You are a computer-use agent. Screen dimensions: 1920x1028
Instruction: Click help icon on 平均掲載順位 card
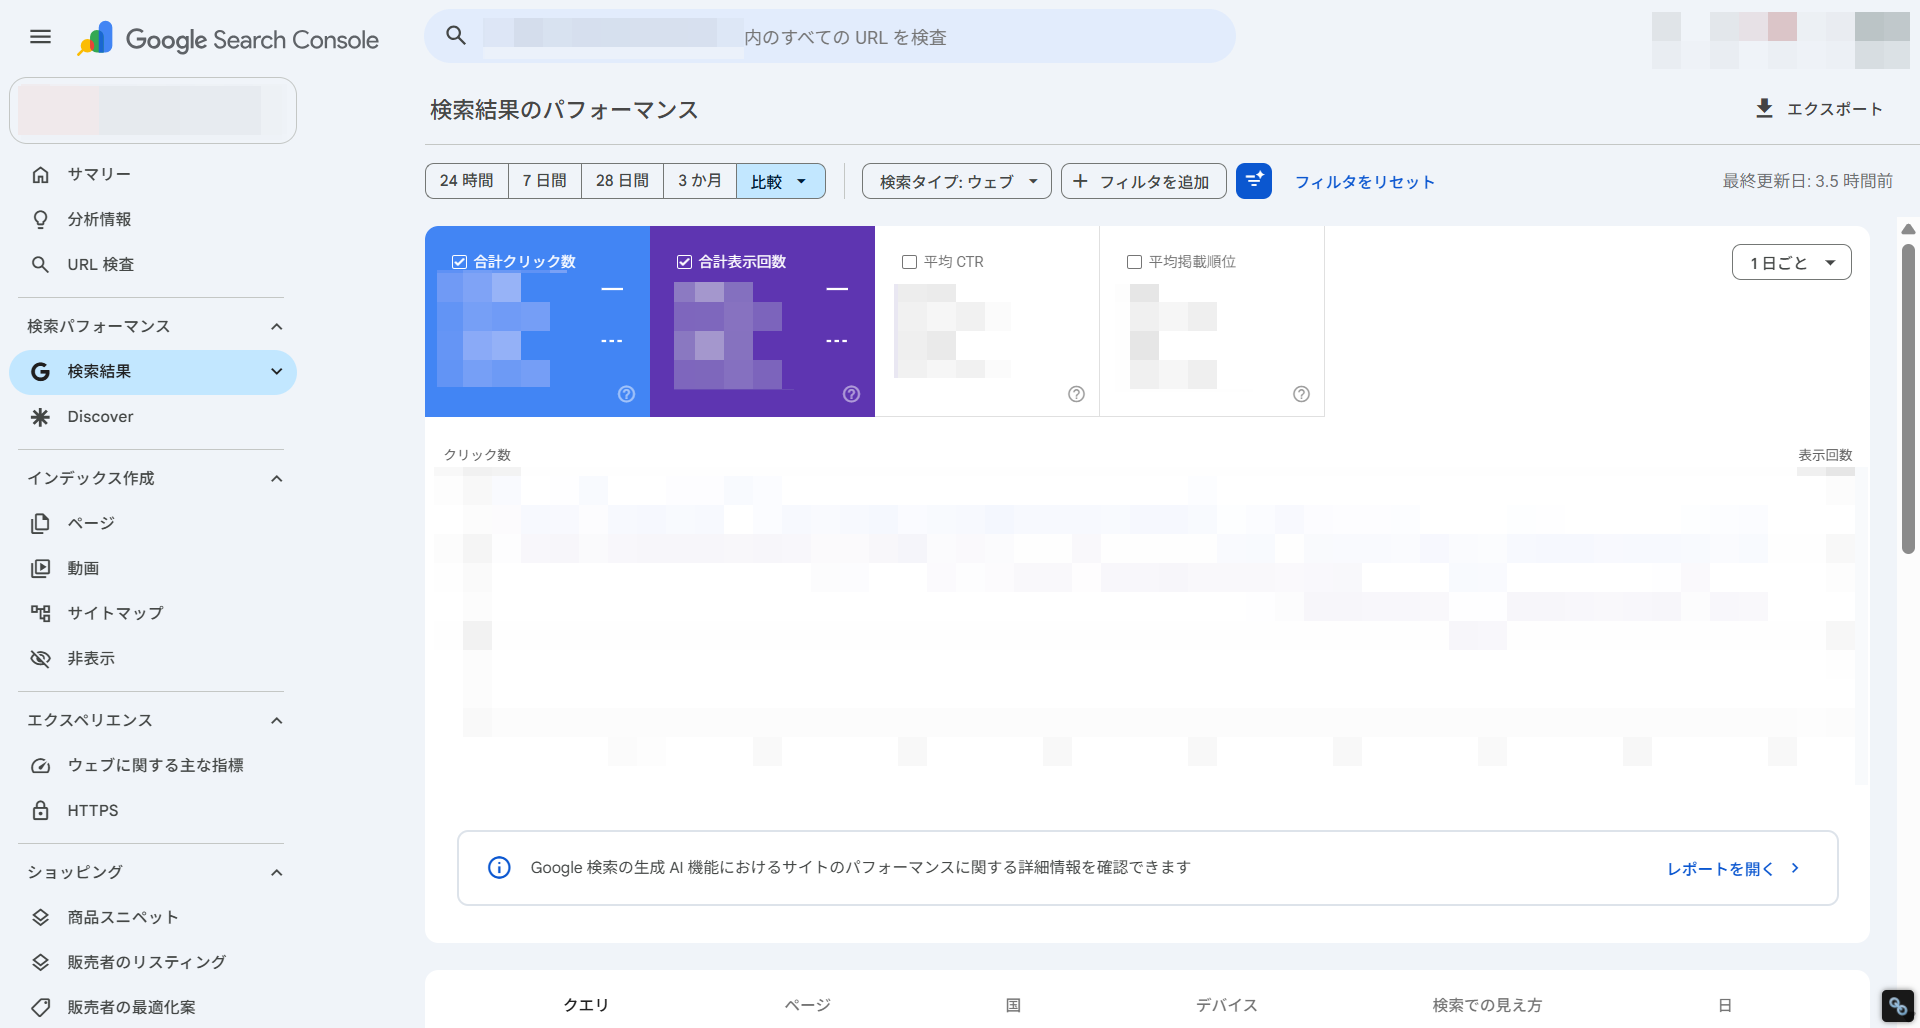pos(1302,394)
